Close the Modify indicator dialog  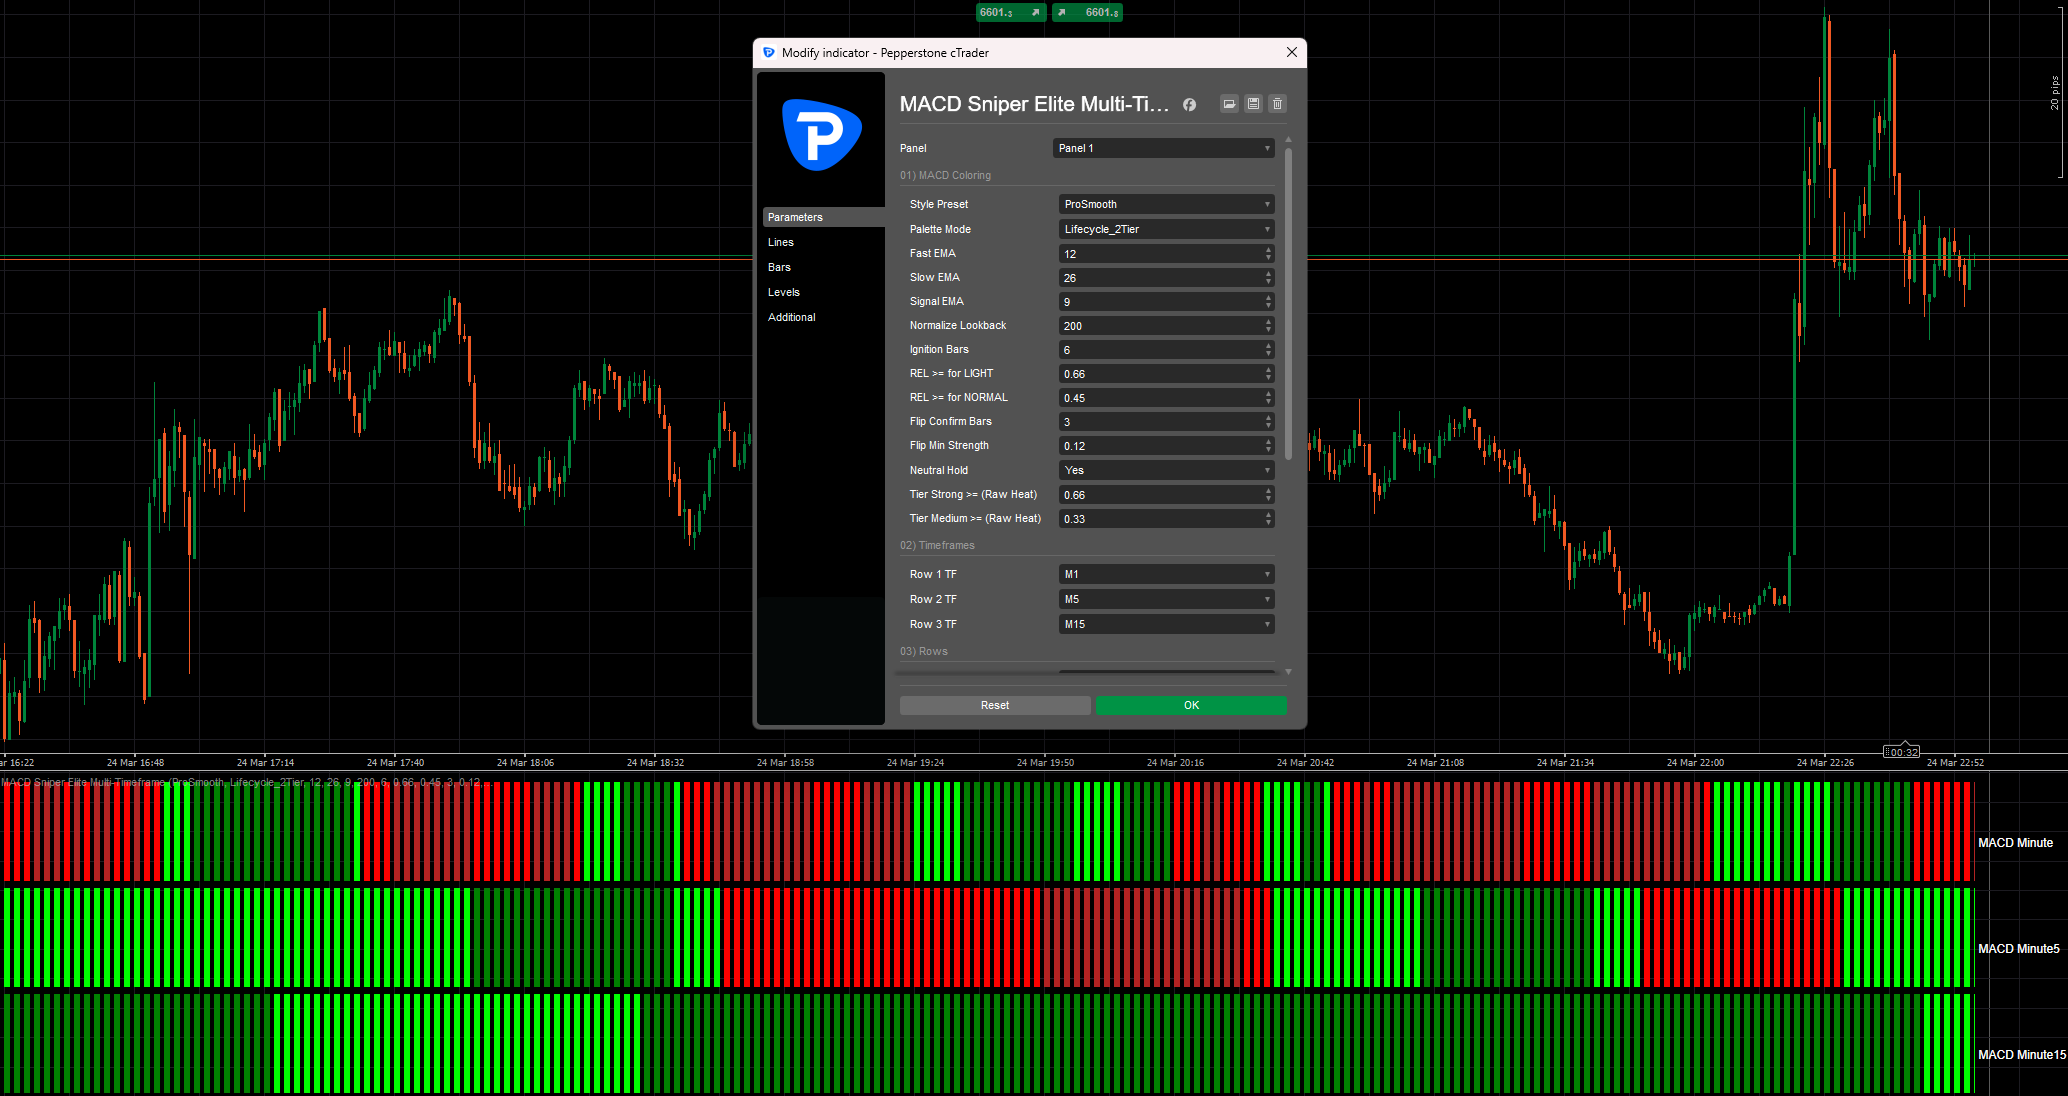click(x=1291, y=52)
